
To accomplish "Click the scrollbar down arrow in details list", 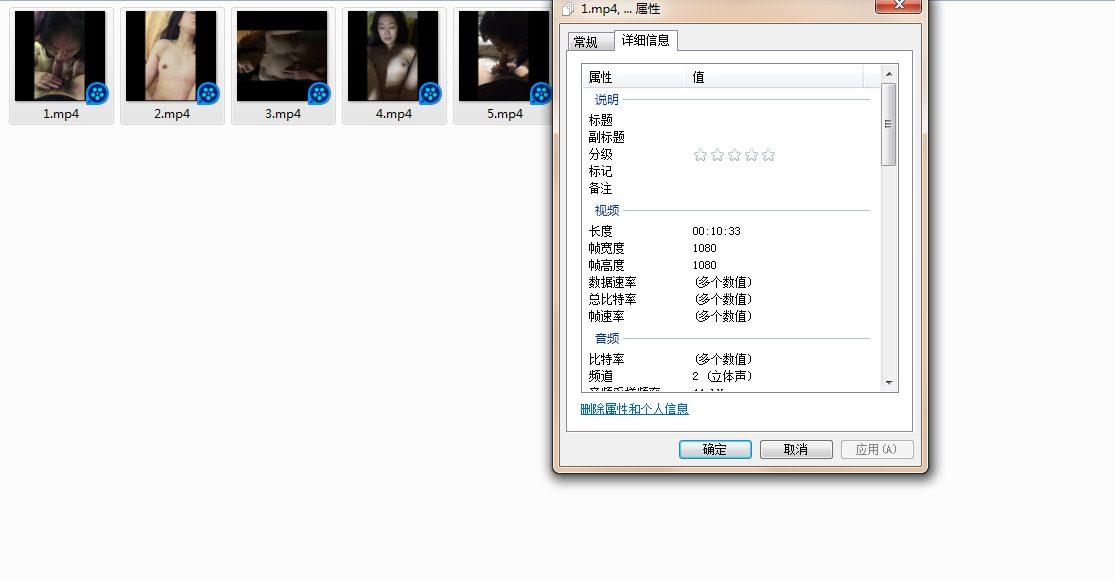I will point(889,383).
